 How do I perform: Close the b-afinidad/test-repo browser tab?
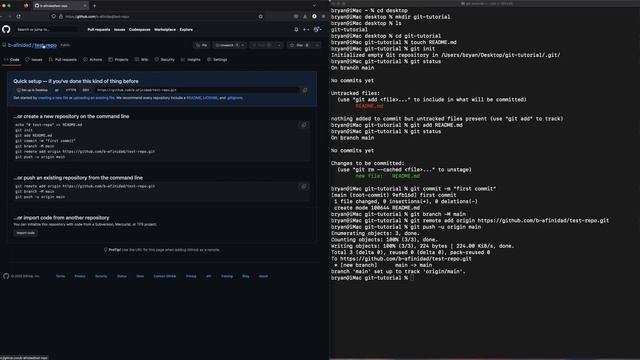click(84, 6)
